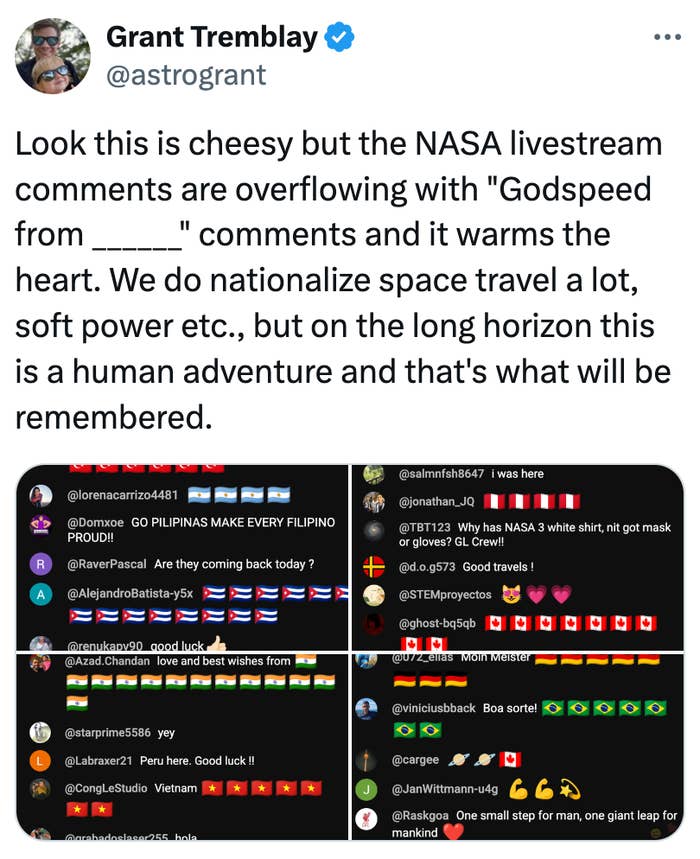Viewport: 700px width, 859px height.
Task: Open the bottom-left livestream comments image
Action: pyautogui.click(x=181, y=746)
